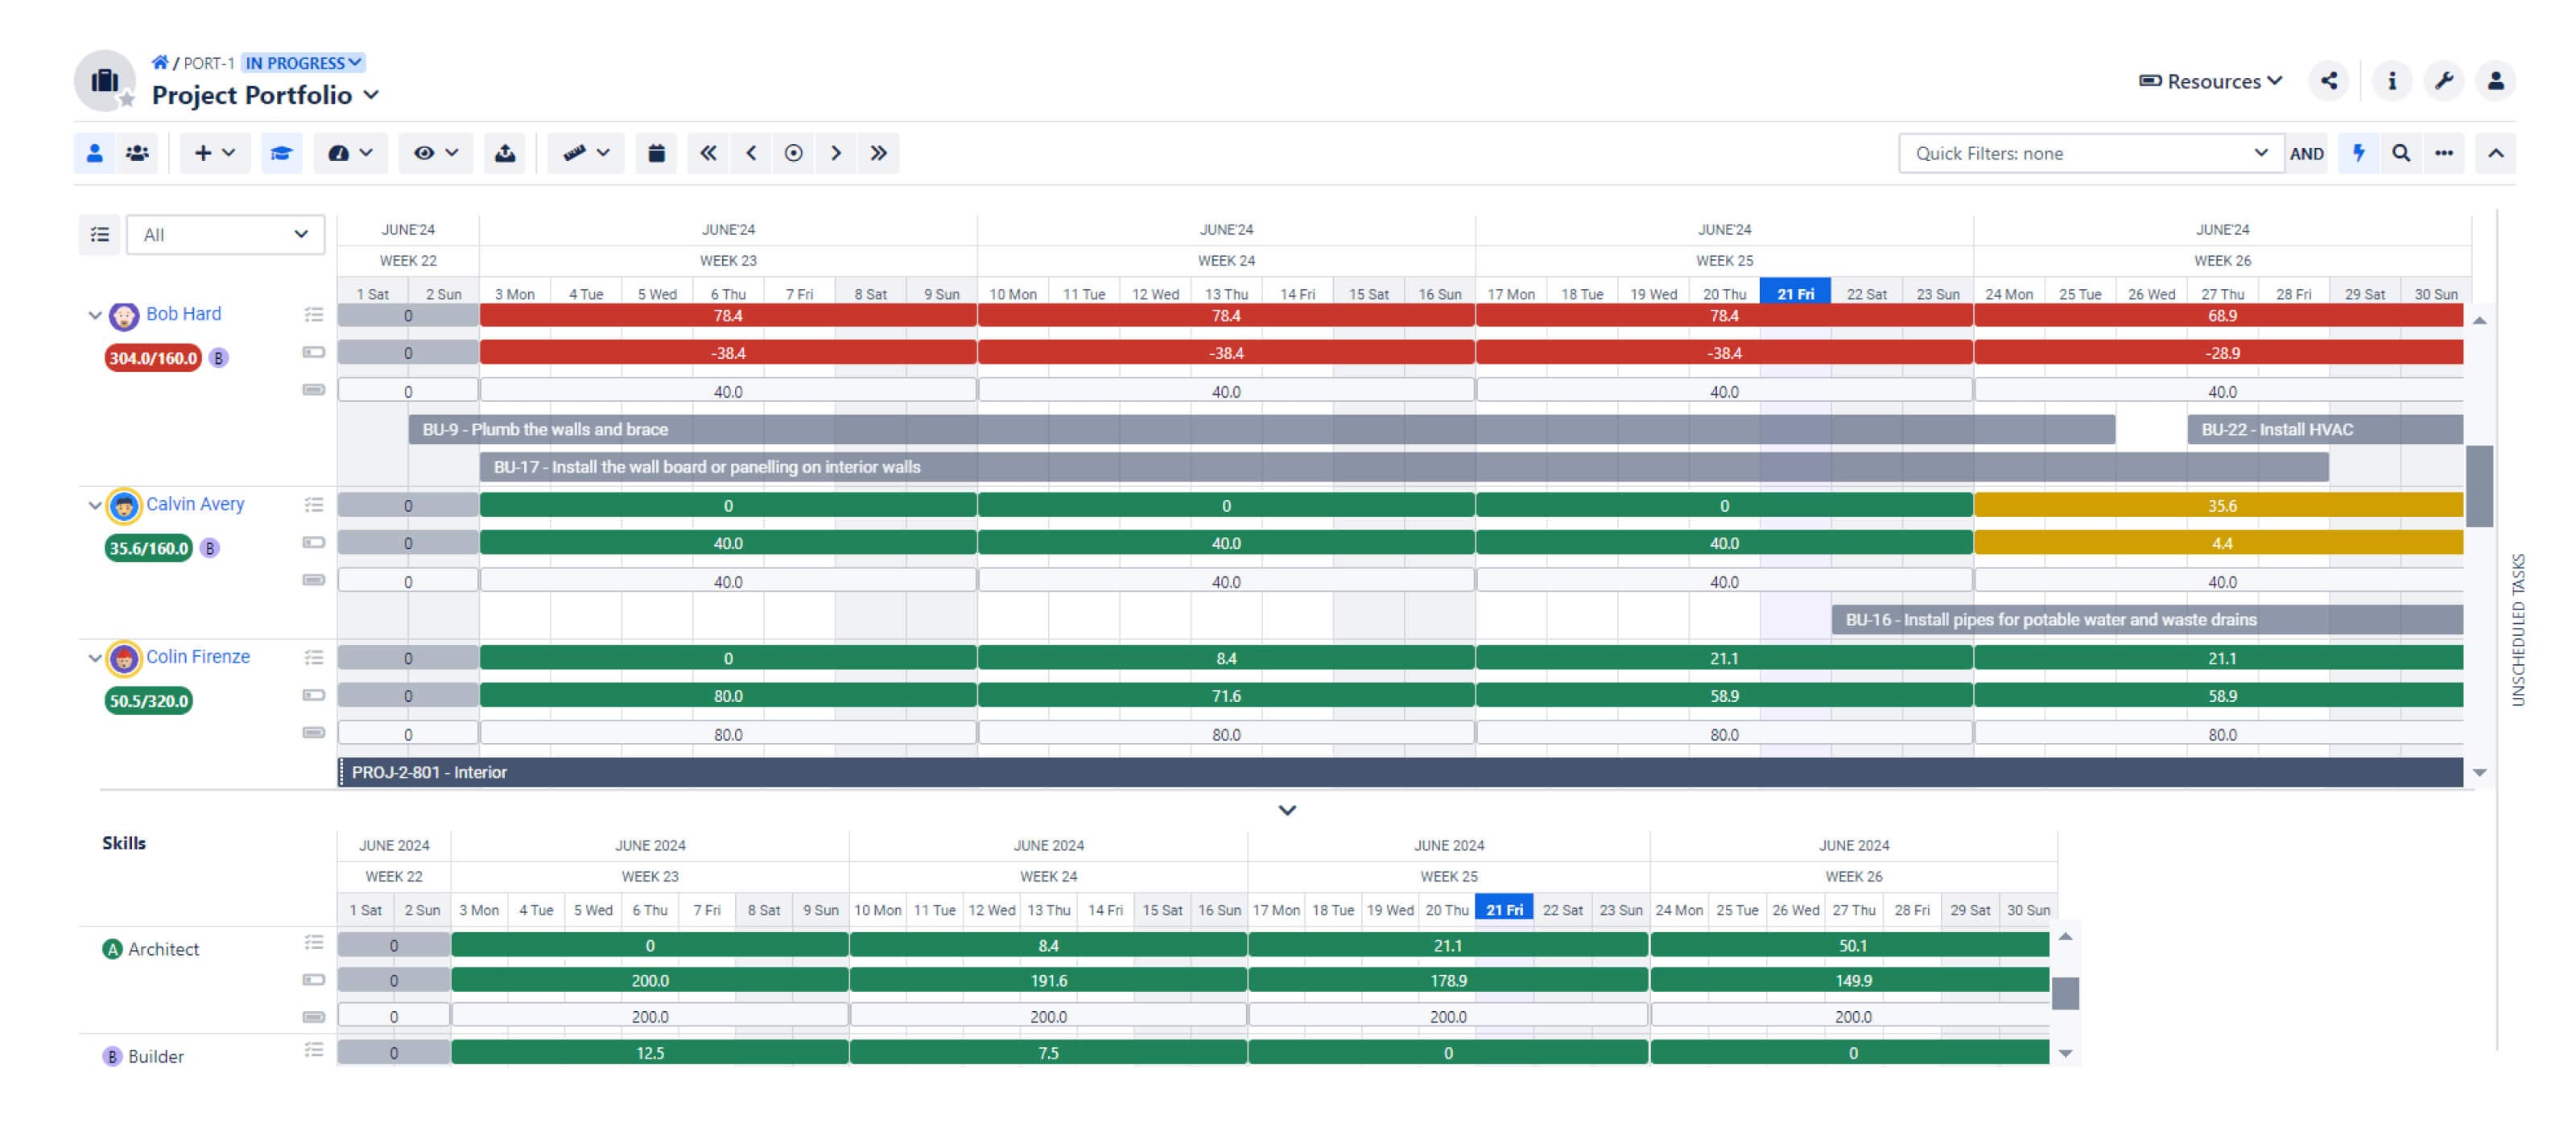Select the BU-16 Install pipes task bar
The image size is (2576, 1127).
tap(2147, 620)
